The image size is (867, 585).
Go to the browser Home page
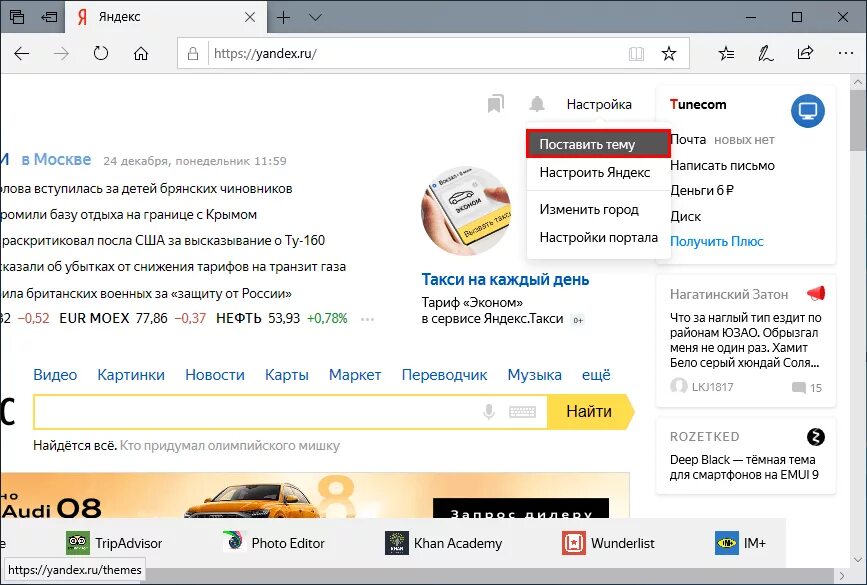(141, 54)
